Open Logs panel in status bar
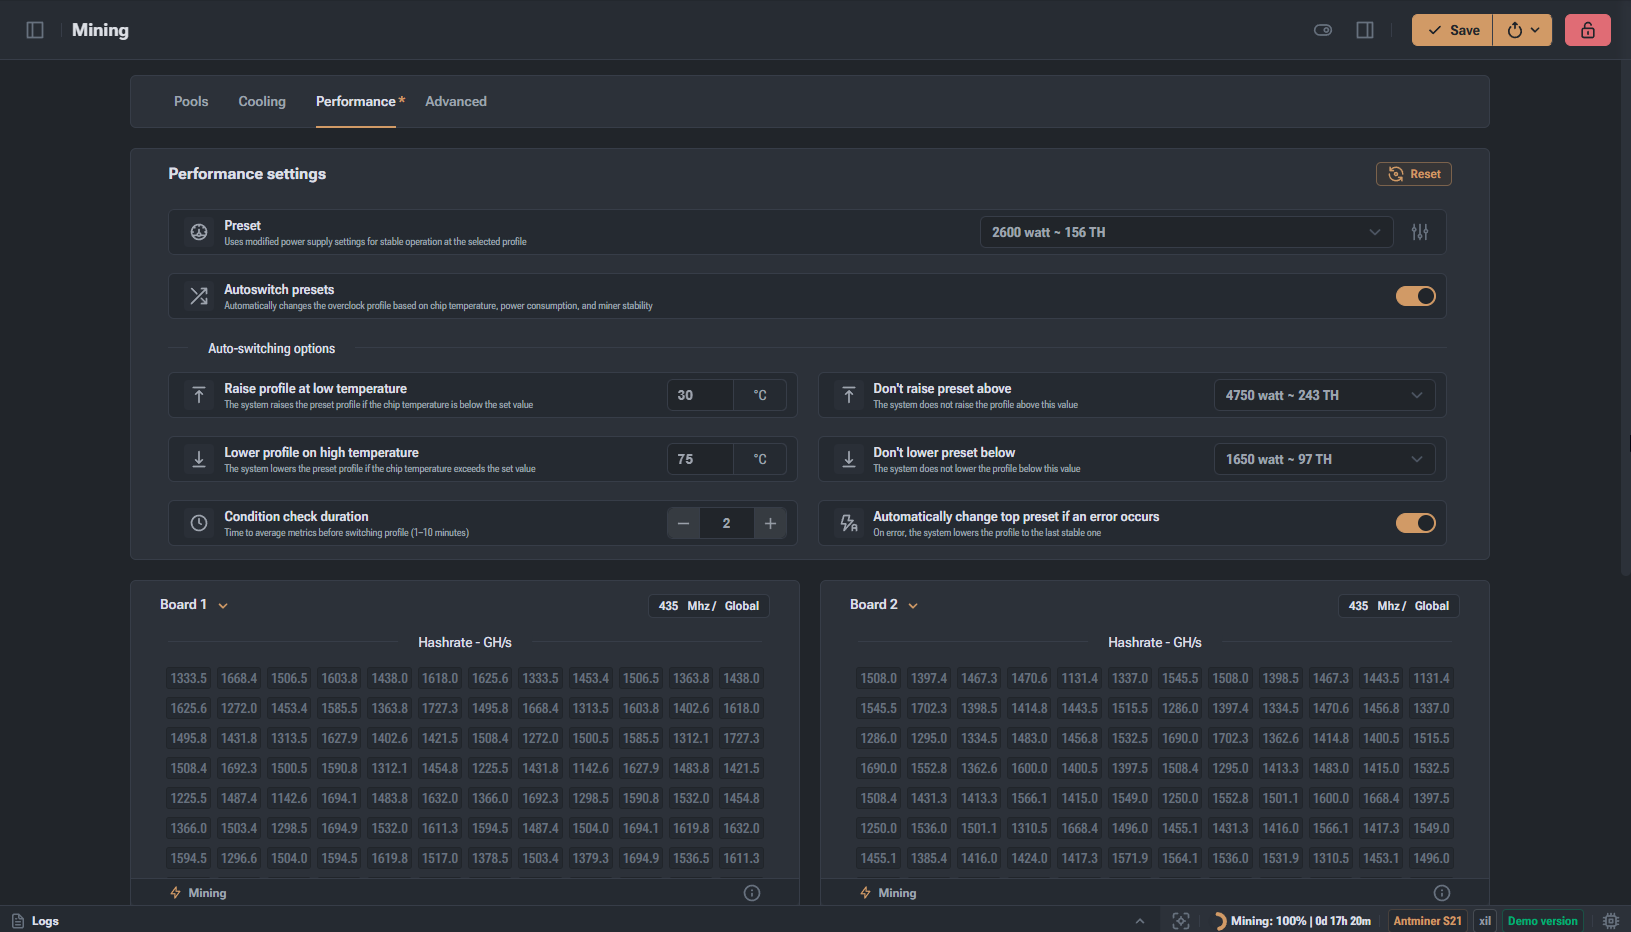The height and width of the screenshot is (932, 1631). tap(35, 921)
